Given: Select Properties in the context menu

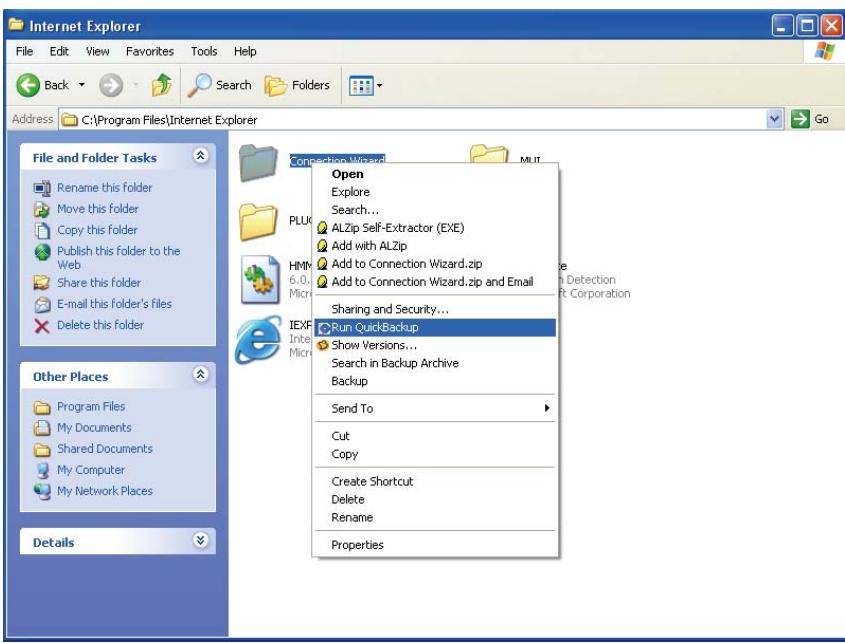Looking at the screenshot, I should pyautogui.click(x=357, y=545).
